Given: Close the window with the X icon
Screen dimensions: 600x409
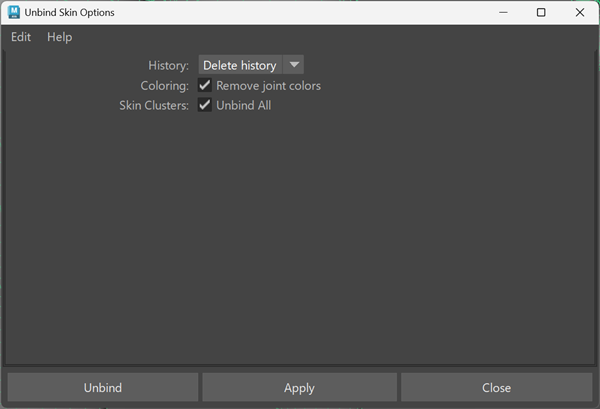Looking at the screenshot, I should 580,12.
